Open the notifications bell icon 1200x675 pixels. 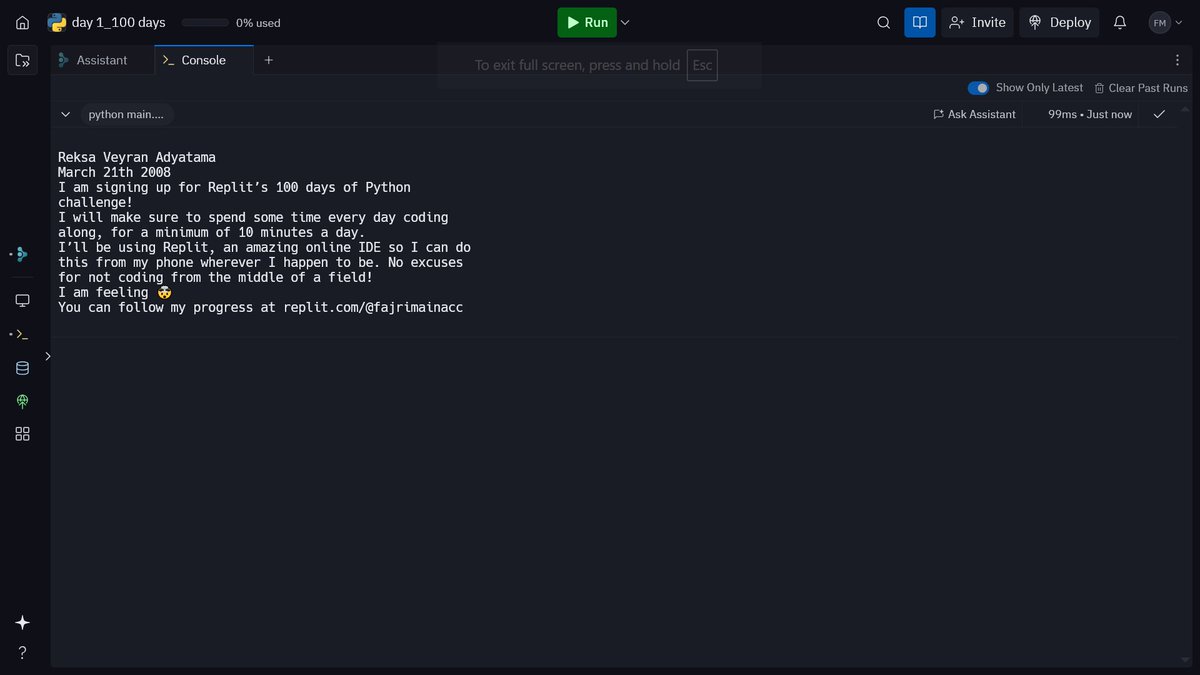[x=1120, y=22]
